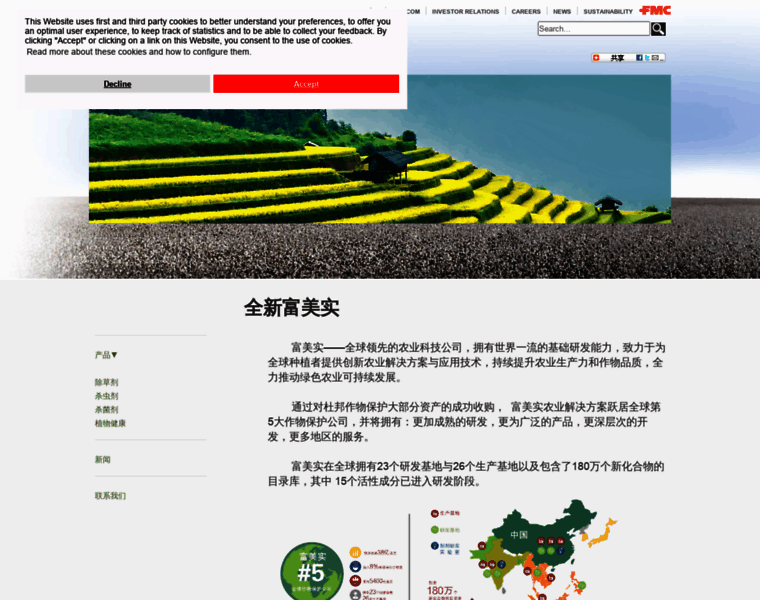Screen dimensions: 760x600
Task: Open 联系我们 sidebar link
Action: [110, 496]
